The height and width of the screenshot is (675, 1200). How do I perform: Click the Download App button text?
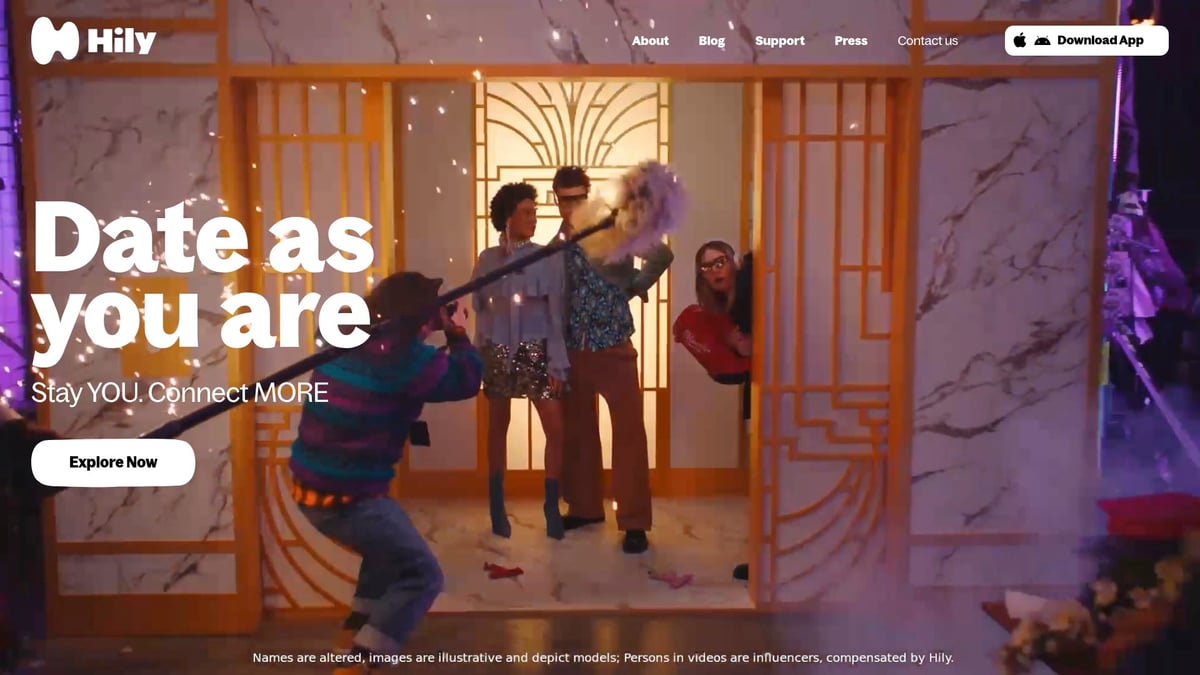point(1100,41)
